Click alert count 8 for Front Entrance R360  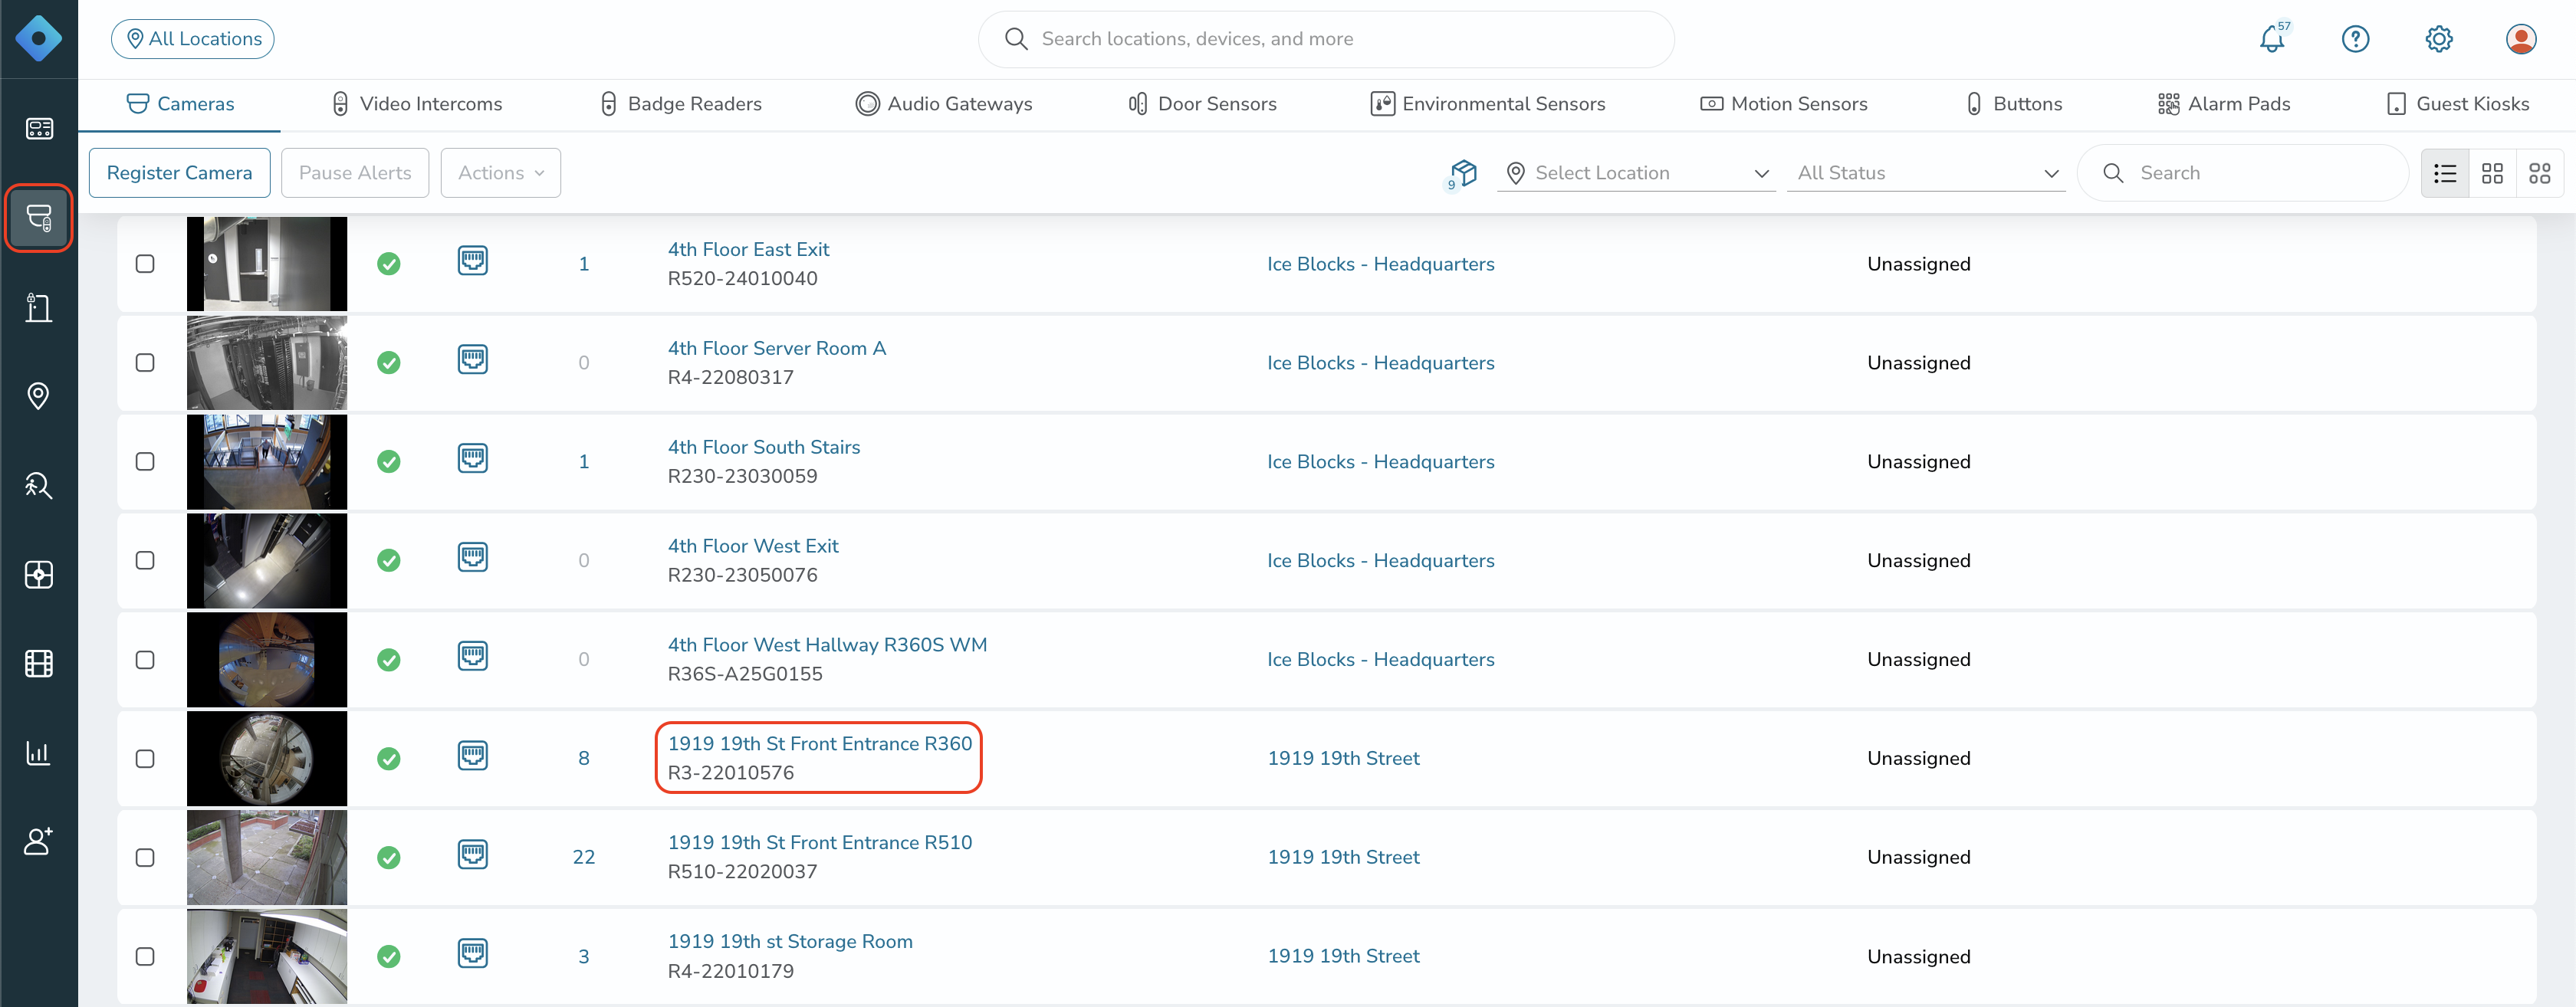coord(584,758)
